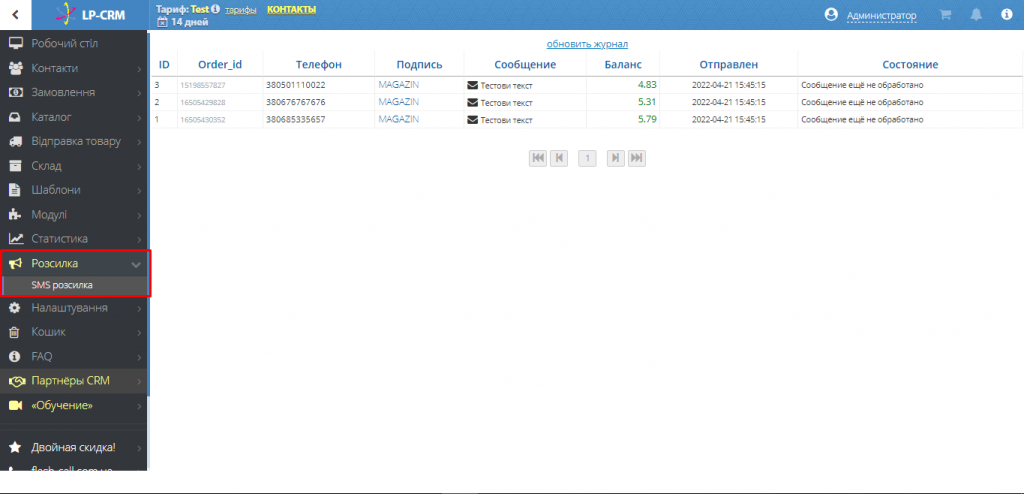Click the «Обучение» video camera icon
This screenshot has height=494, width=1024.
pos(16,406)
